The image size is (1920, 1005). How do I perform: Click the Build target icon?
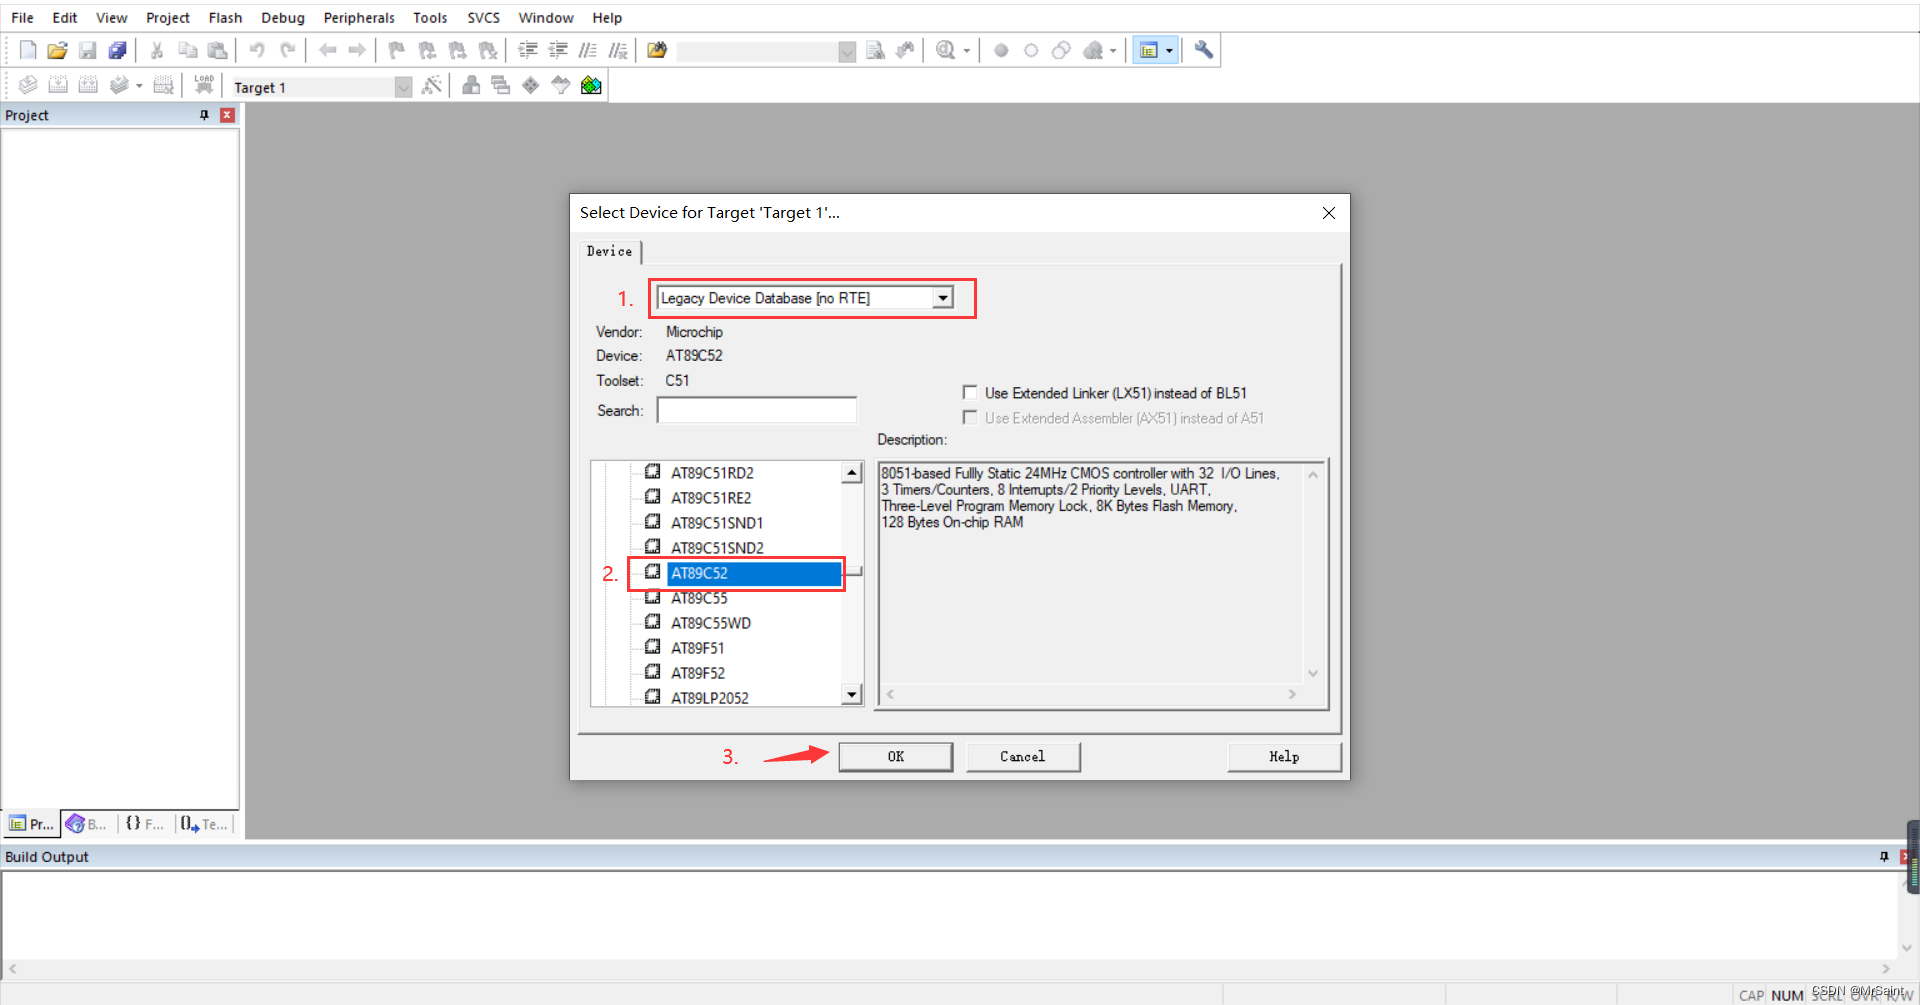58,85
